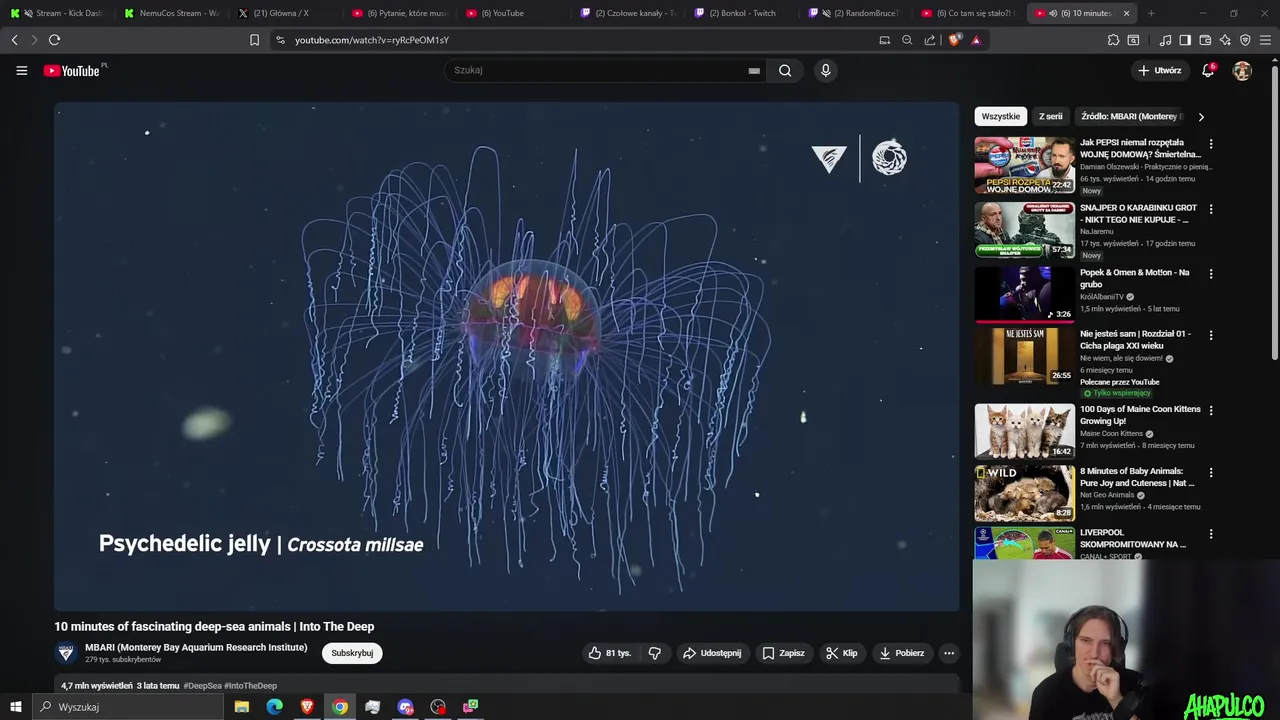Open options for Maine Coon Kittens video
Viewport: 1280px width, 720px height.
click(x=1211, y=410)
